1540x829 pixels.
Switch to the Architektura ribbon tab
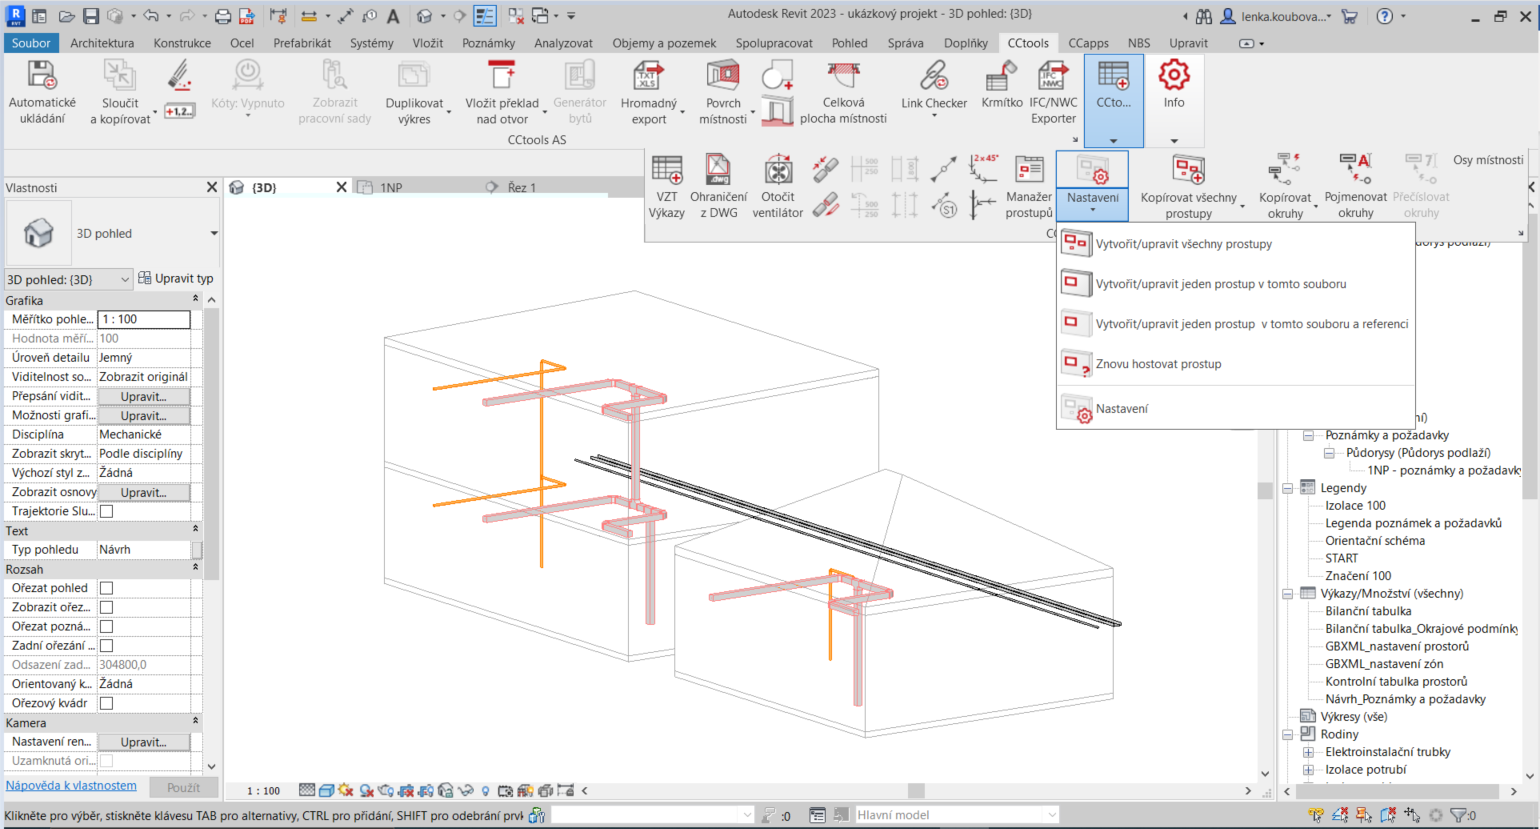102,43
